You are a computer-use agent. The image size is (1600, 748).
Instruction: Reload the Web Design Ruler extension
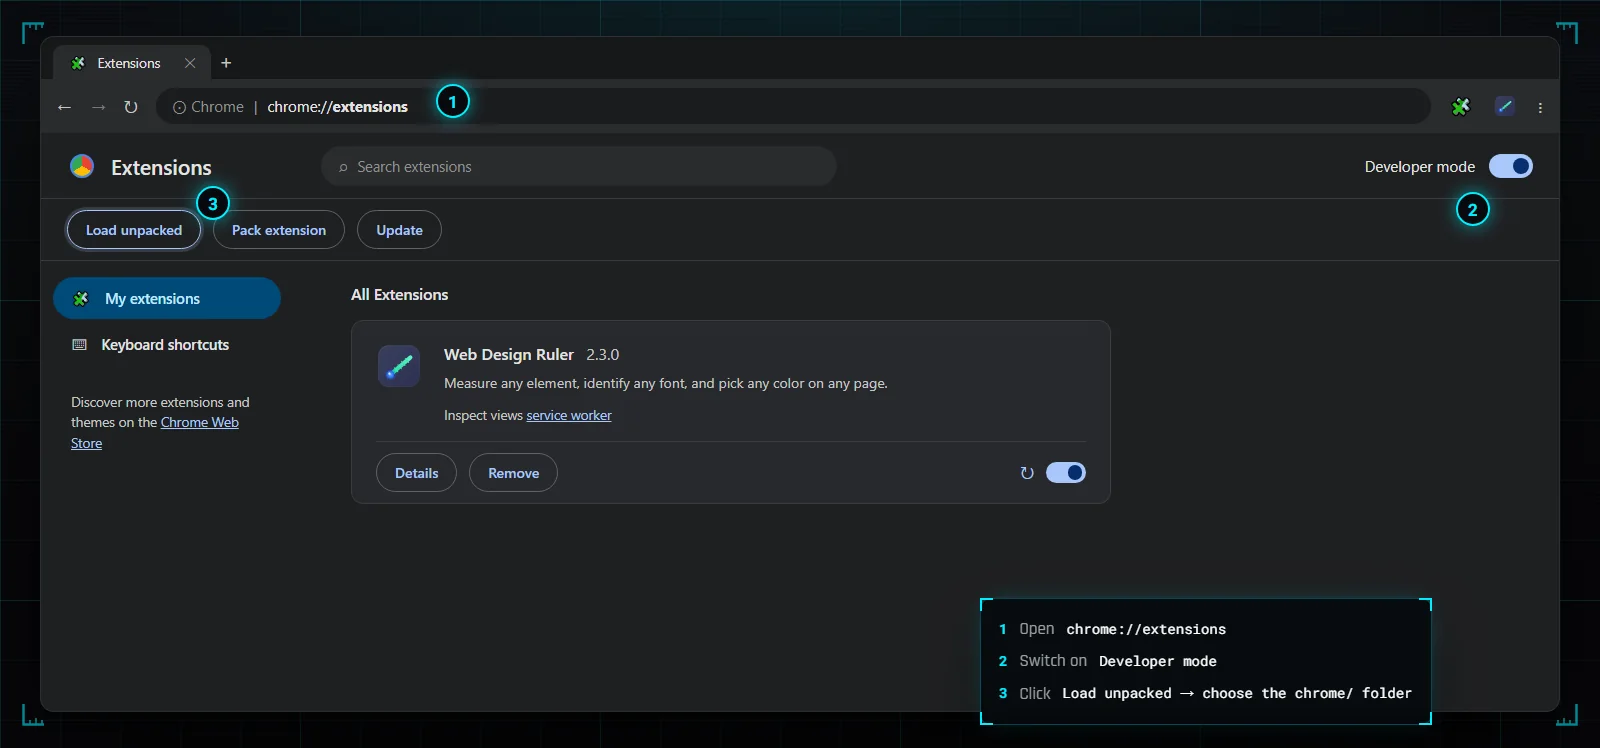[x=1027, y=473]
